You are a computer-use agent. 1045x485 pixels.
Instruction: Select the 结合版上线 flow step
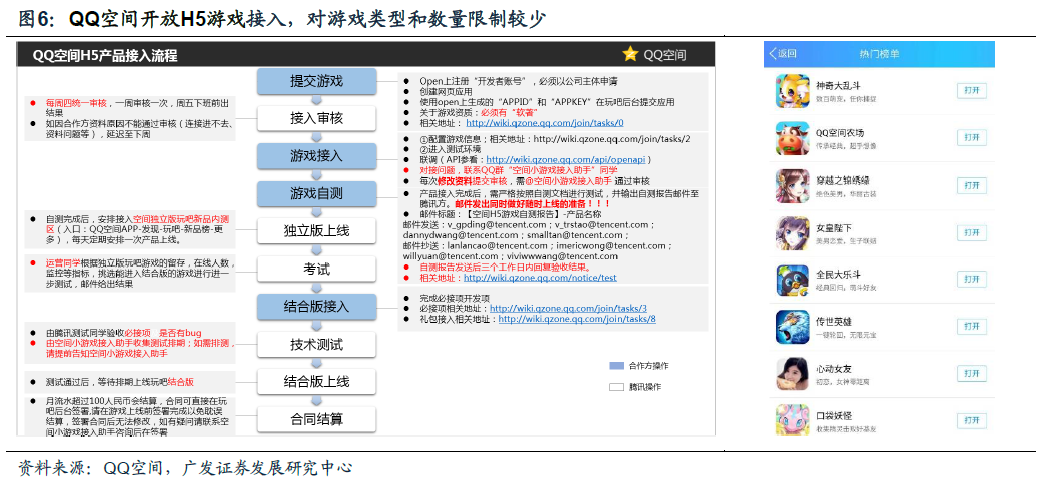(316, 382)
